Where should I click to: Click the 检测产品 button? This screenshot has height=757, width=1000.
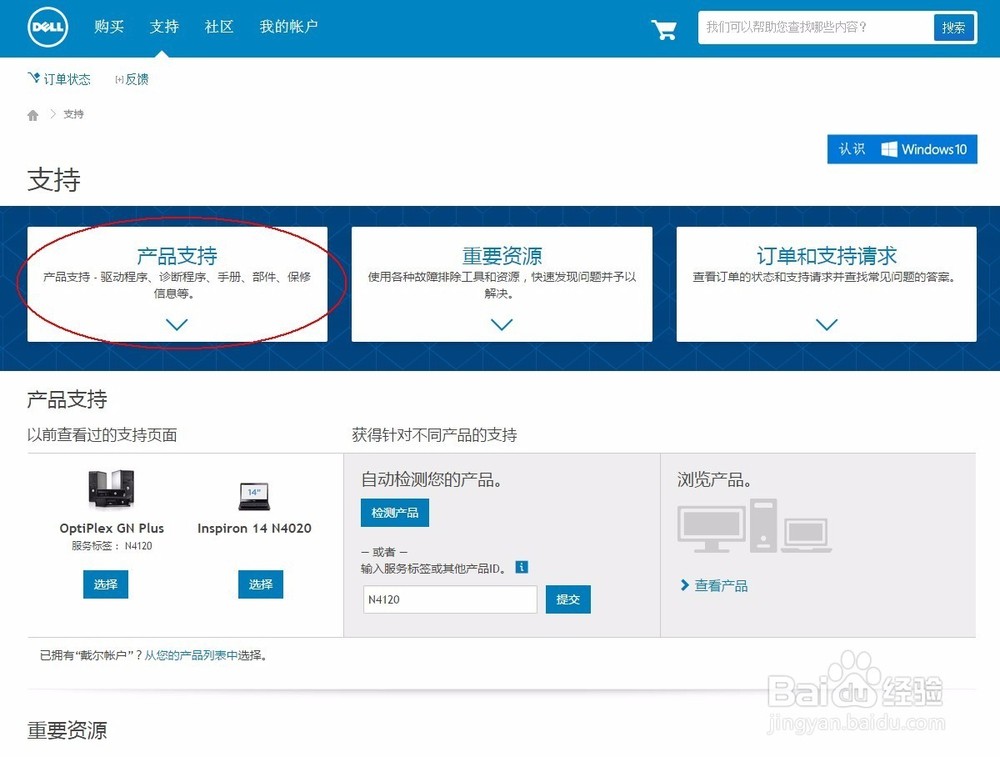(x=395, y=513)
